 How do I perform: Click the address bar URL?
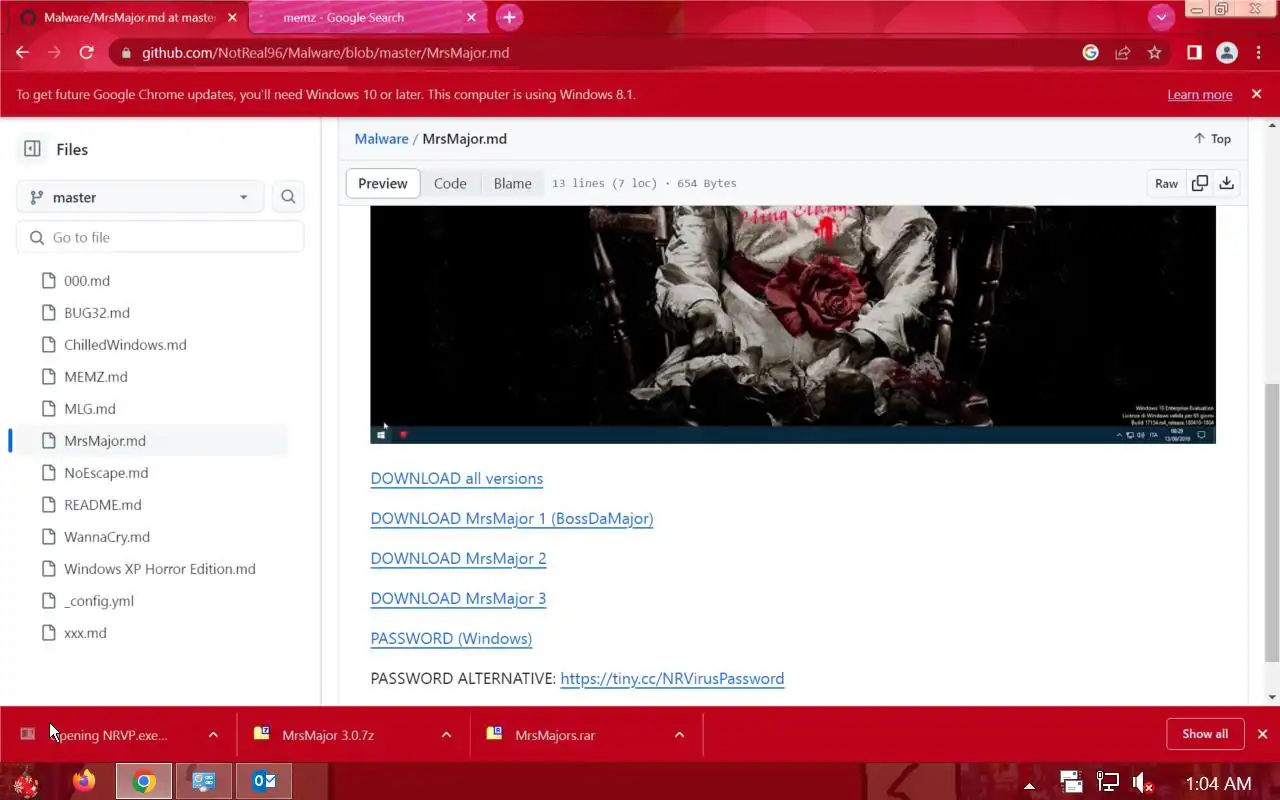click(325, 53)
